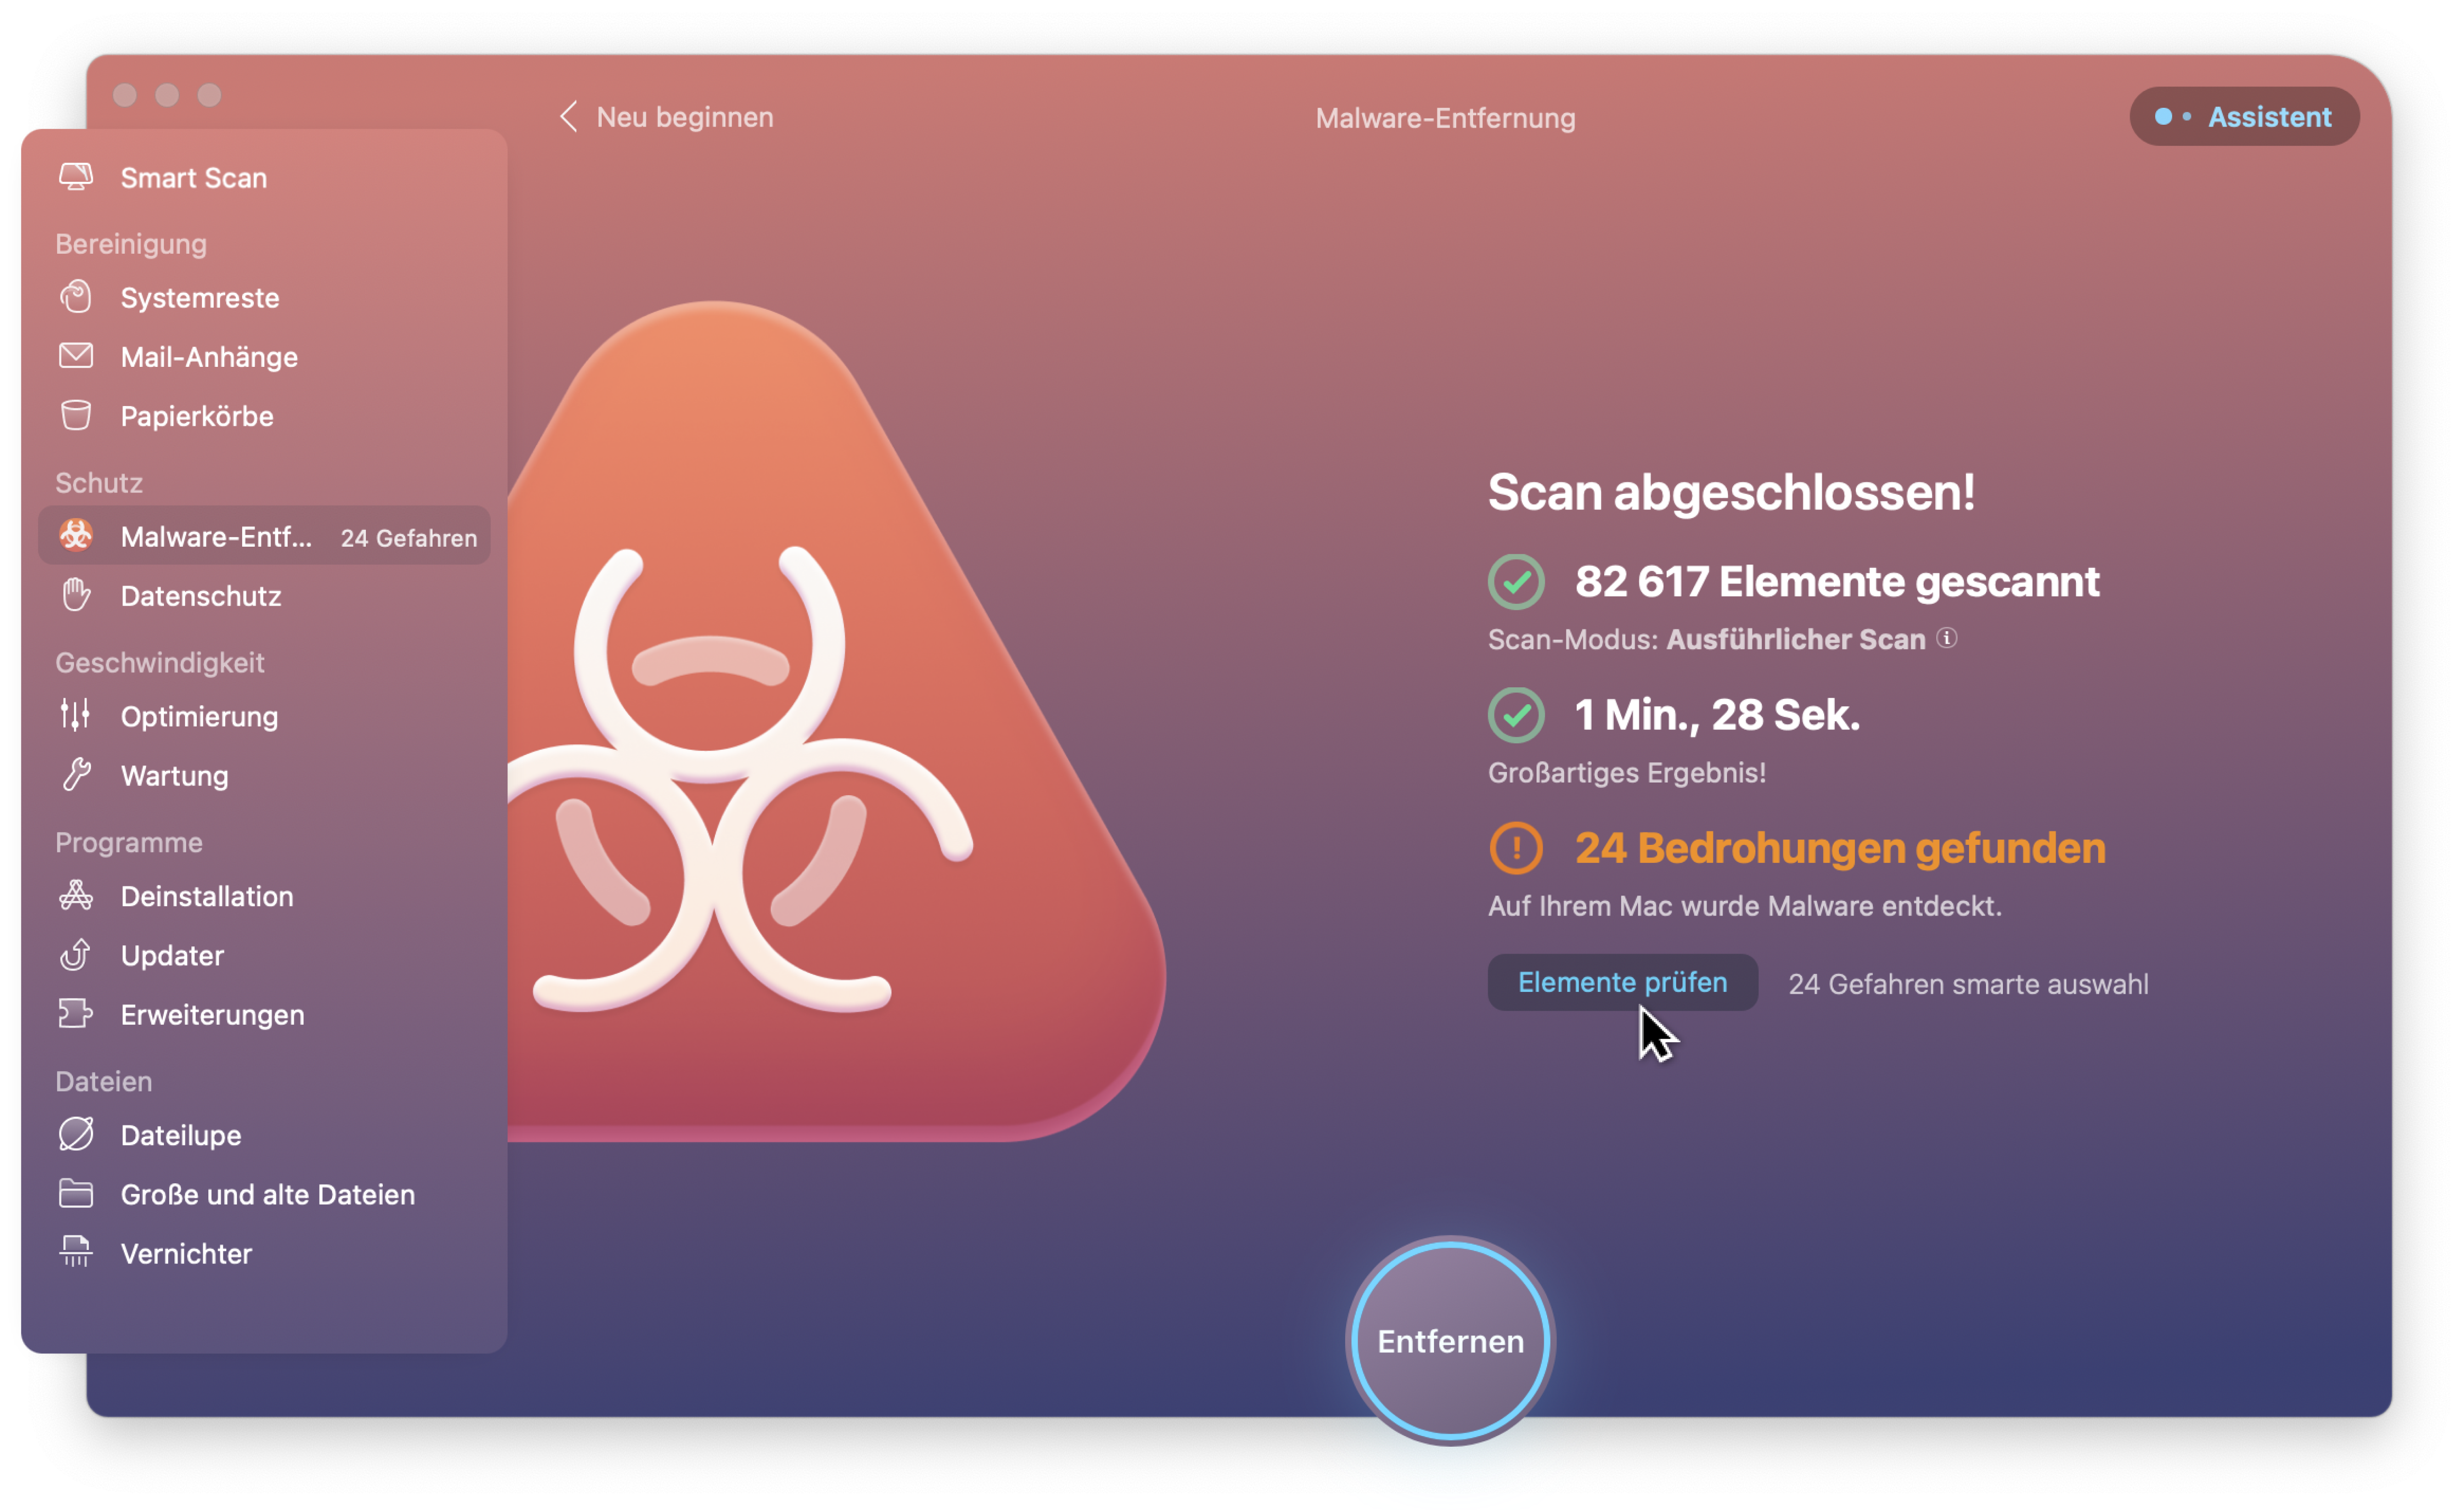The width and height of the screenshot is (2464, 1510).
Task: Open the Smart Scan monitor icon
Action: click(x=76, y=177)
